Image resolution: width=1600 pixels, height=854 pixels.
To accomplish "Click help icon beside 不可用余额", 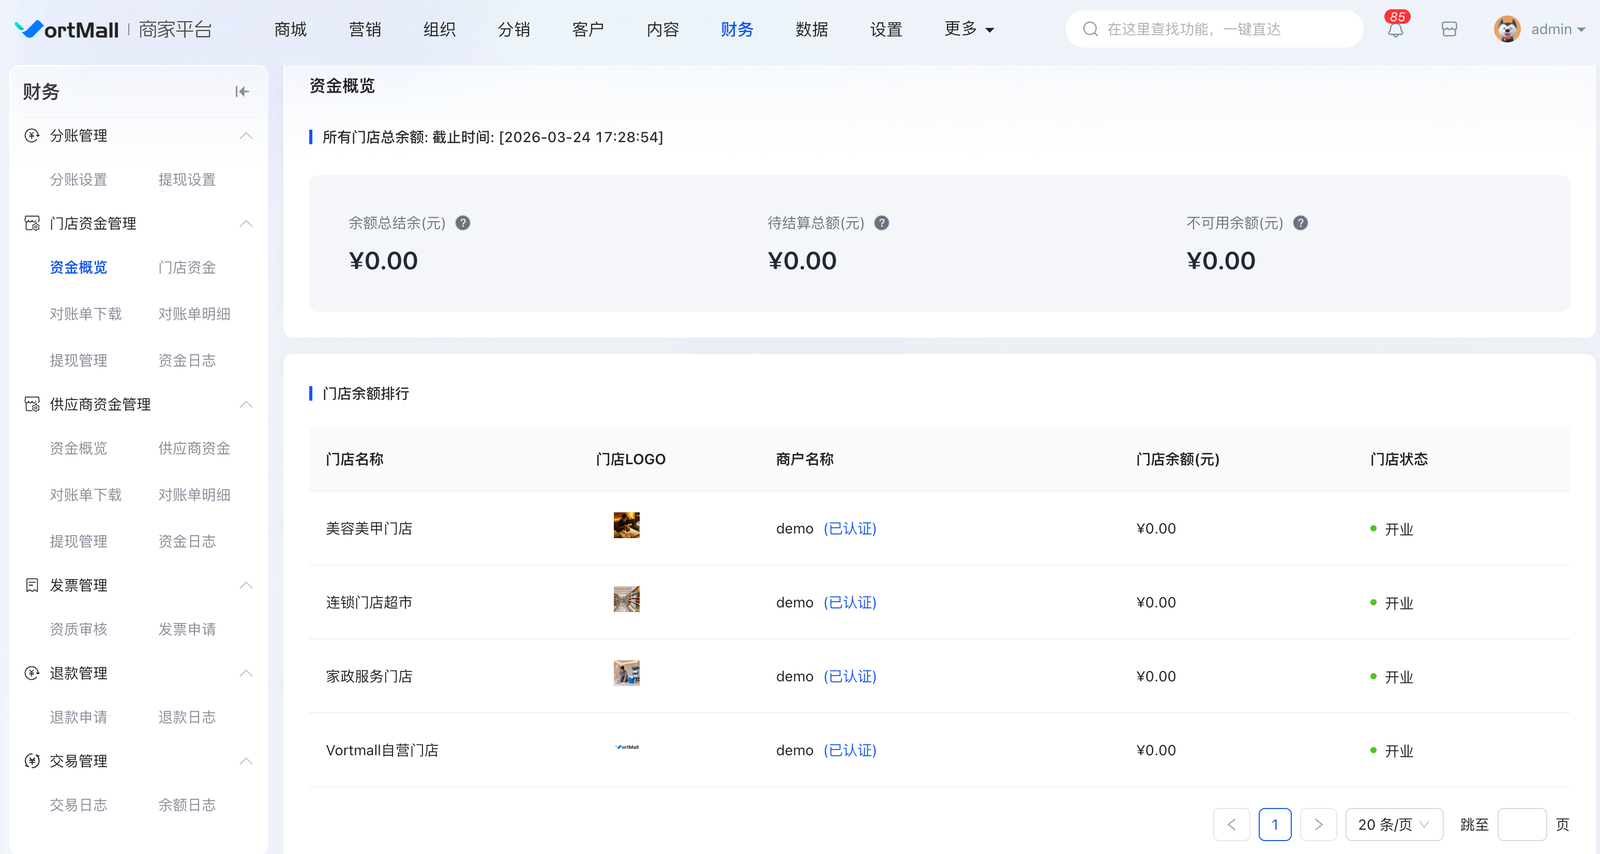I will [1300, 223].
